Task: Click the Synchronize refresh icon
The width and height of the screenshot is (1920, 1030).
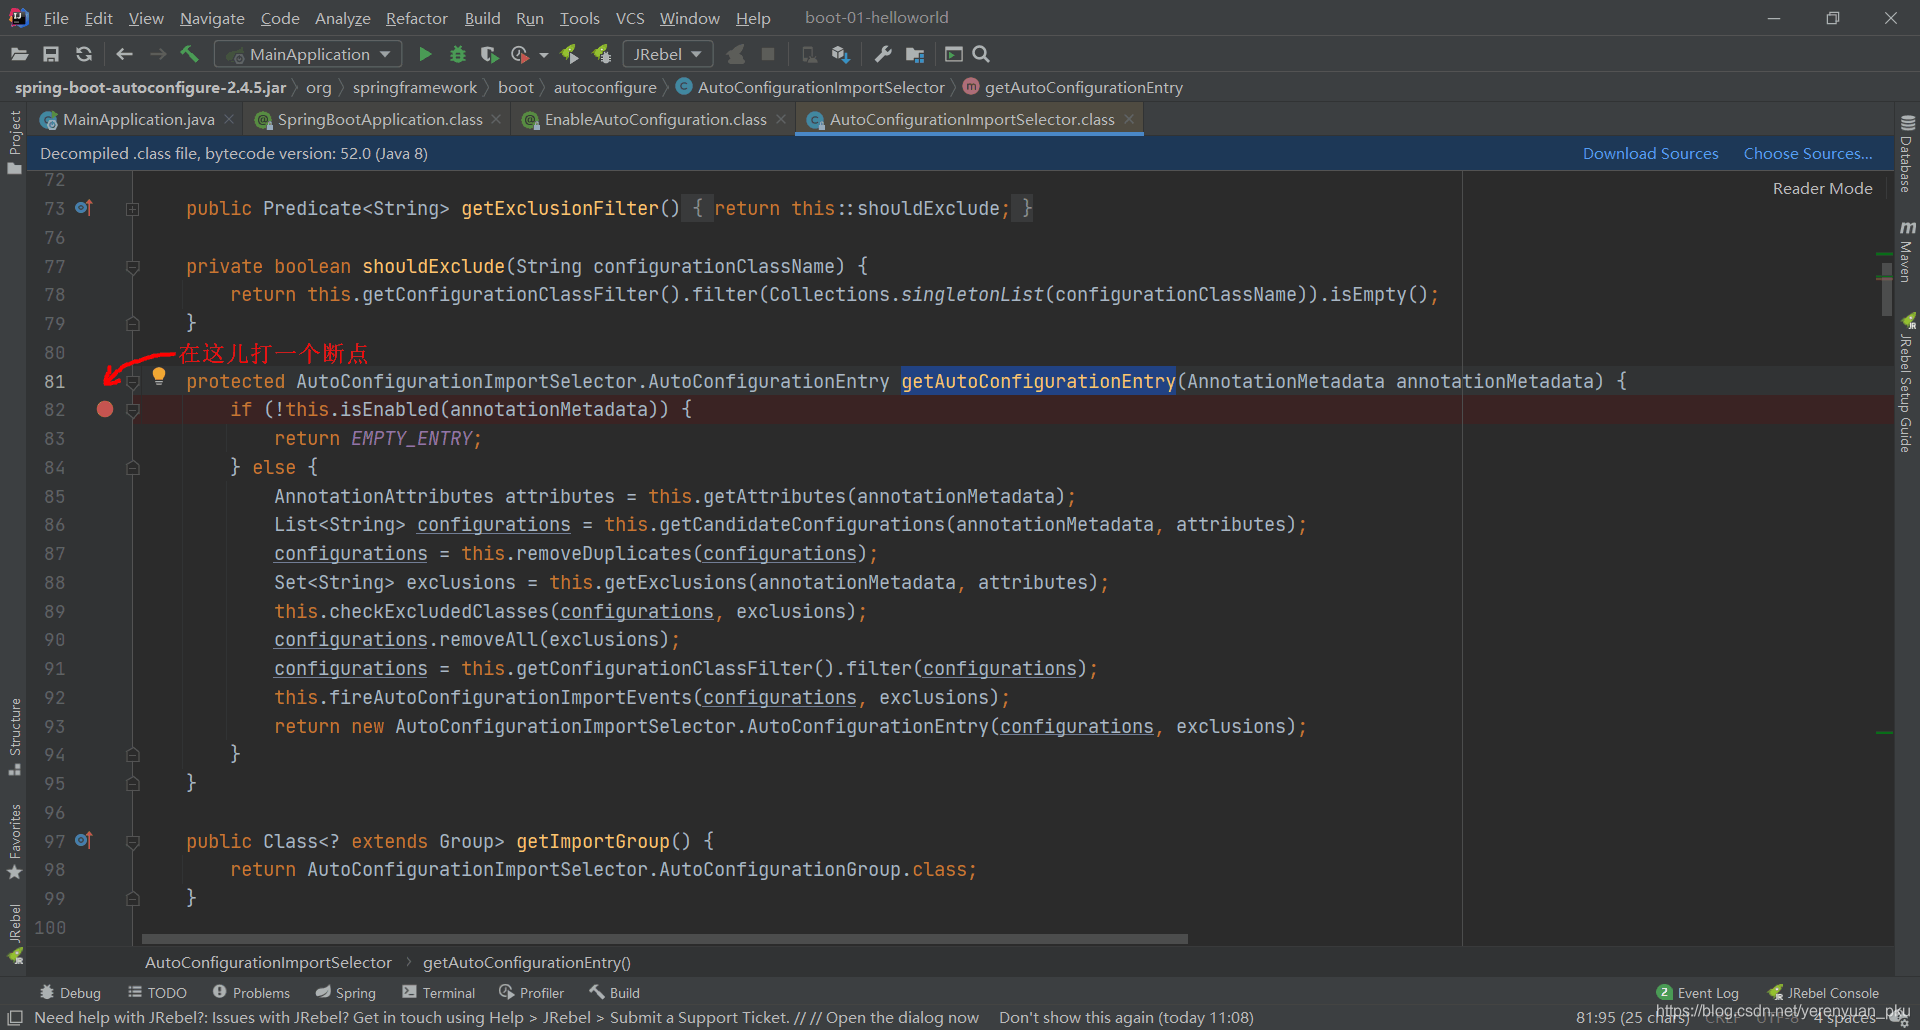Action: [84, 54]
